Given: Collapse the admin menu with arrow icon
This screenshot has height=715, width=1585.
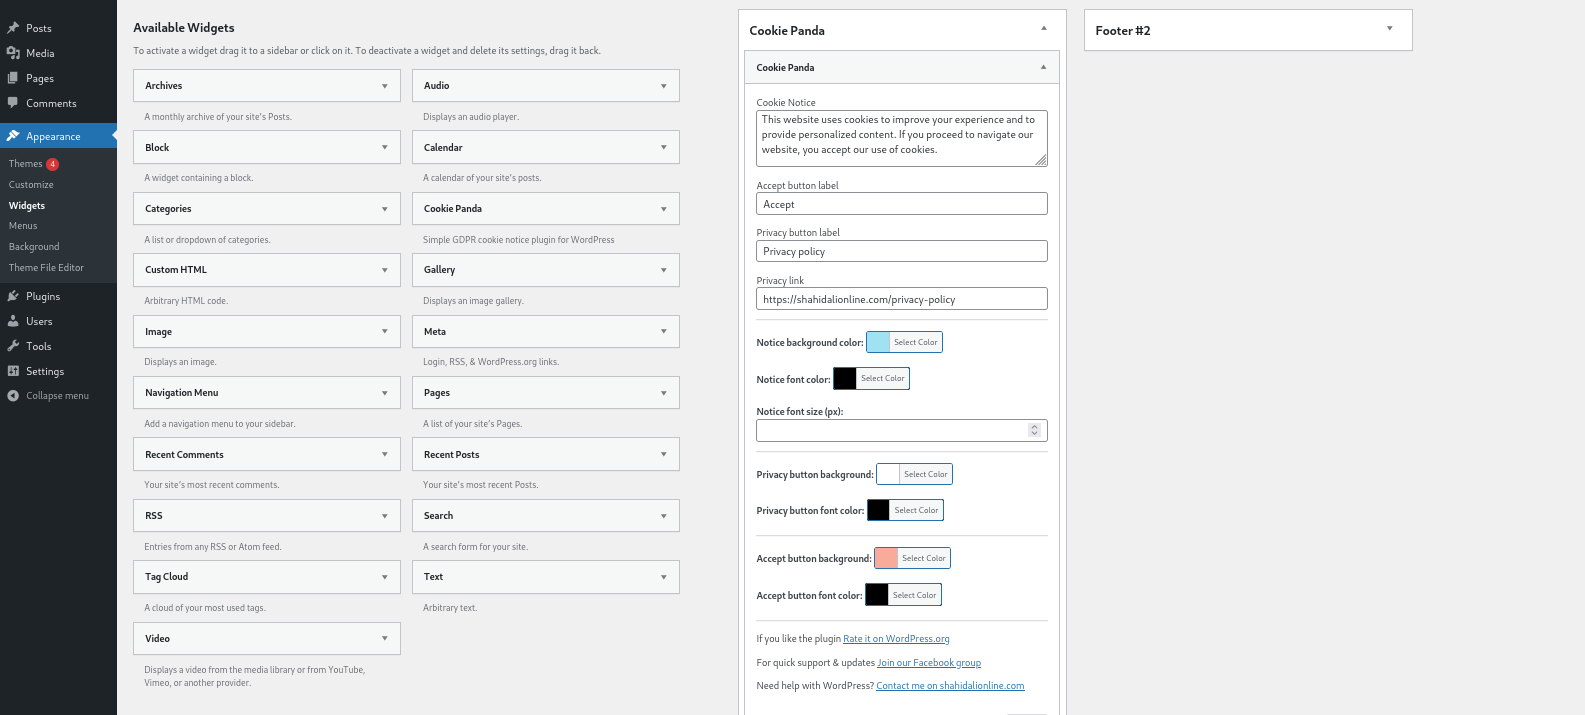Looking at the screenshot, I should (13, 396).
